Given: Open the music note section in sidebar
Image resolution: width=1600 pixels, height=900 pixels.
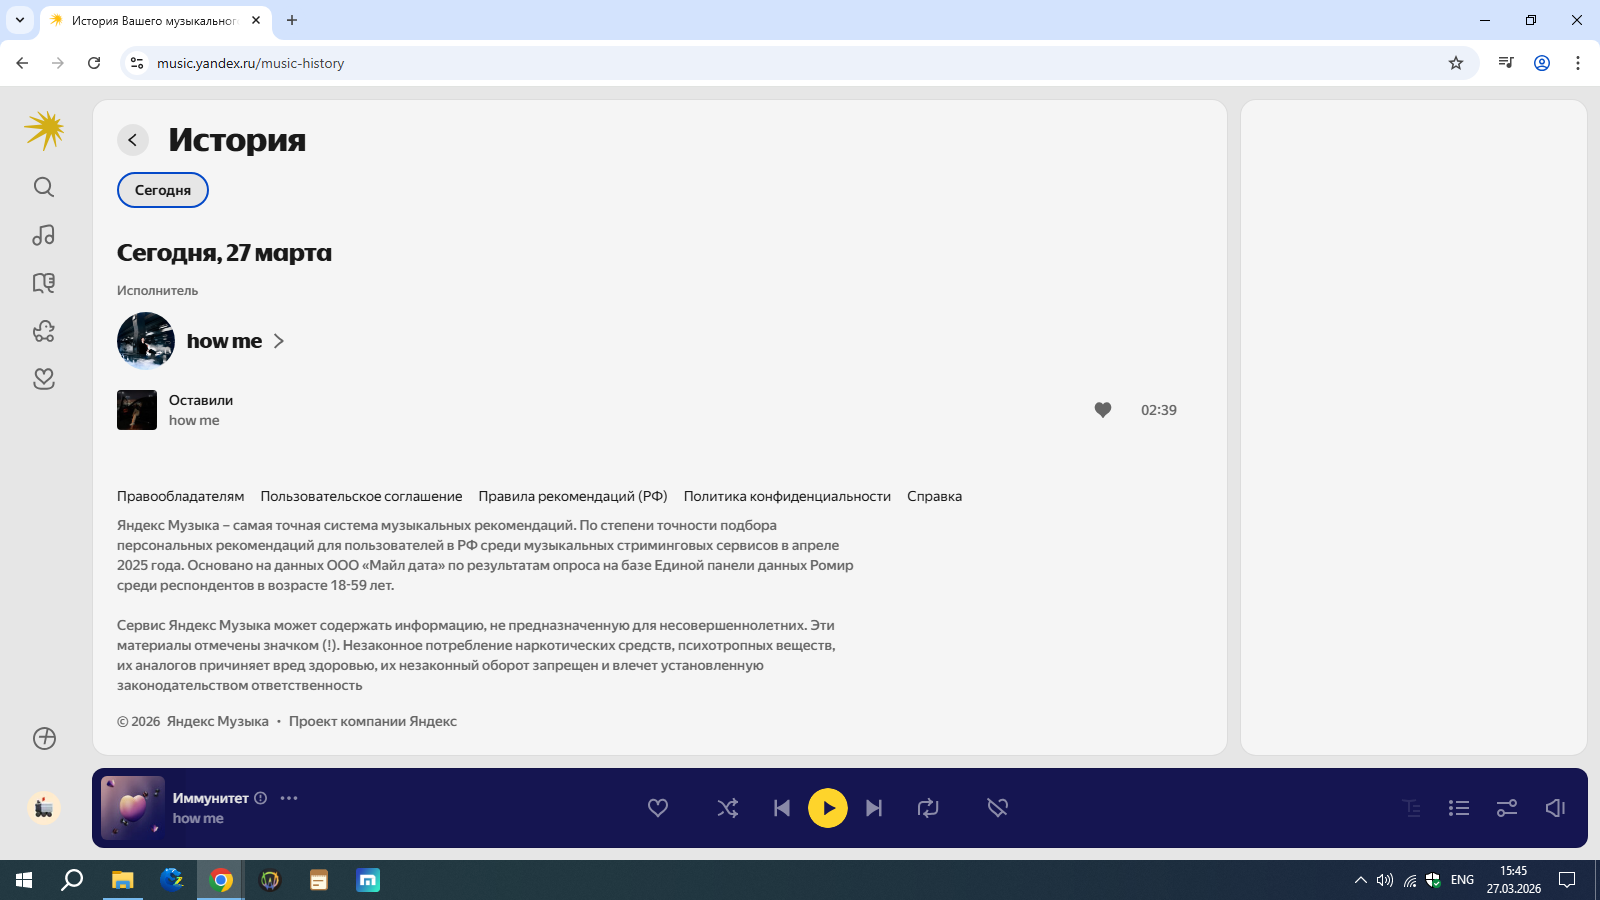Looking at the screenshot, I should [x=44, y=235].
